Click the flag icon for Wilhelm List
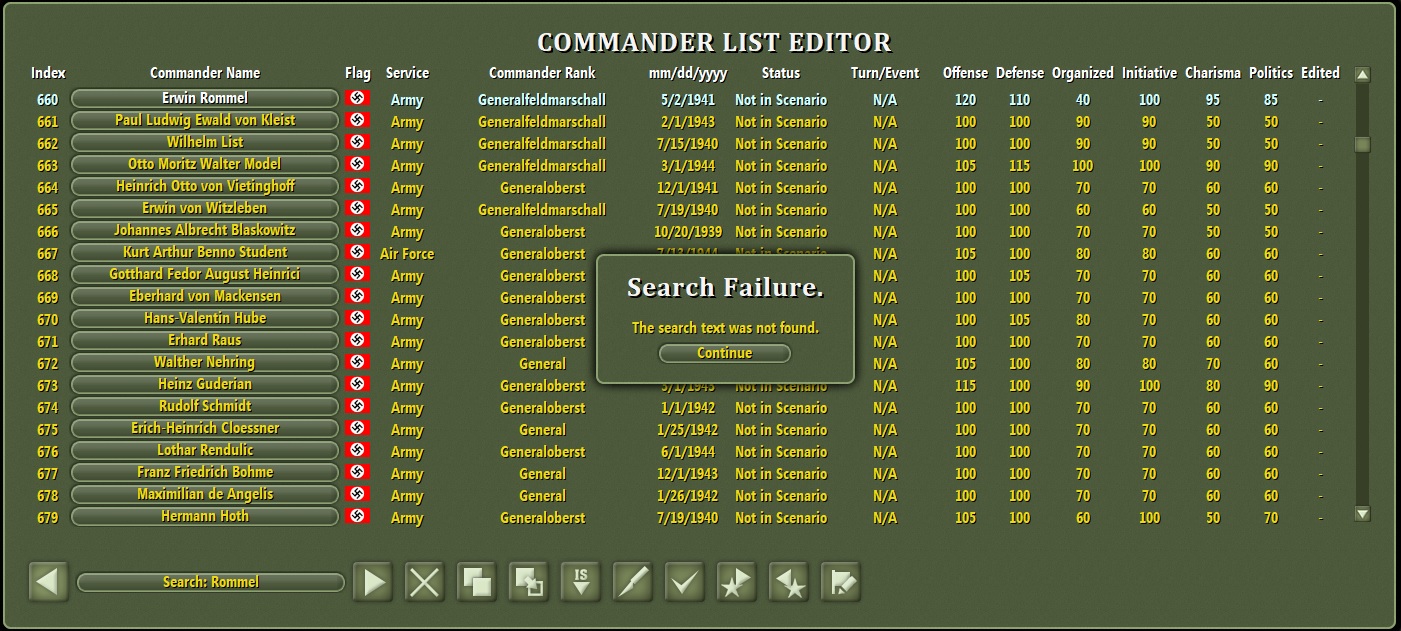The width and height of the screenshot is (1401, 631). point(358,142)
